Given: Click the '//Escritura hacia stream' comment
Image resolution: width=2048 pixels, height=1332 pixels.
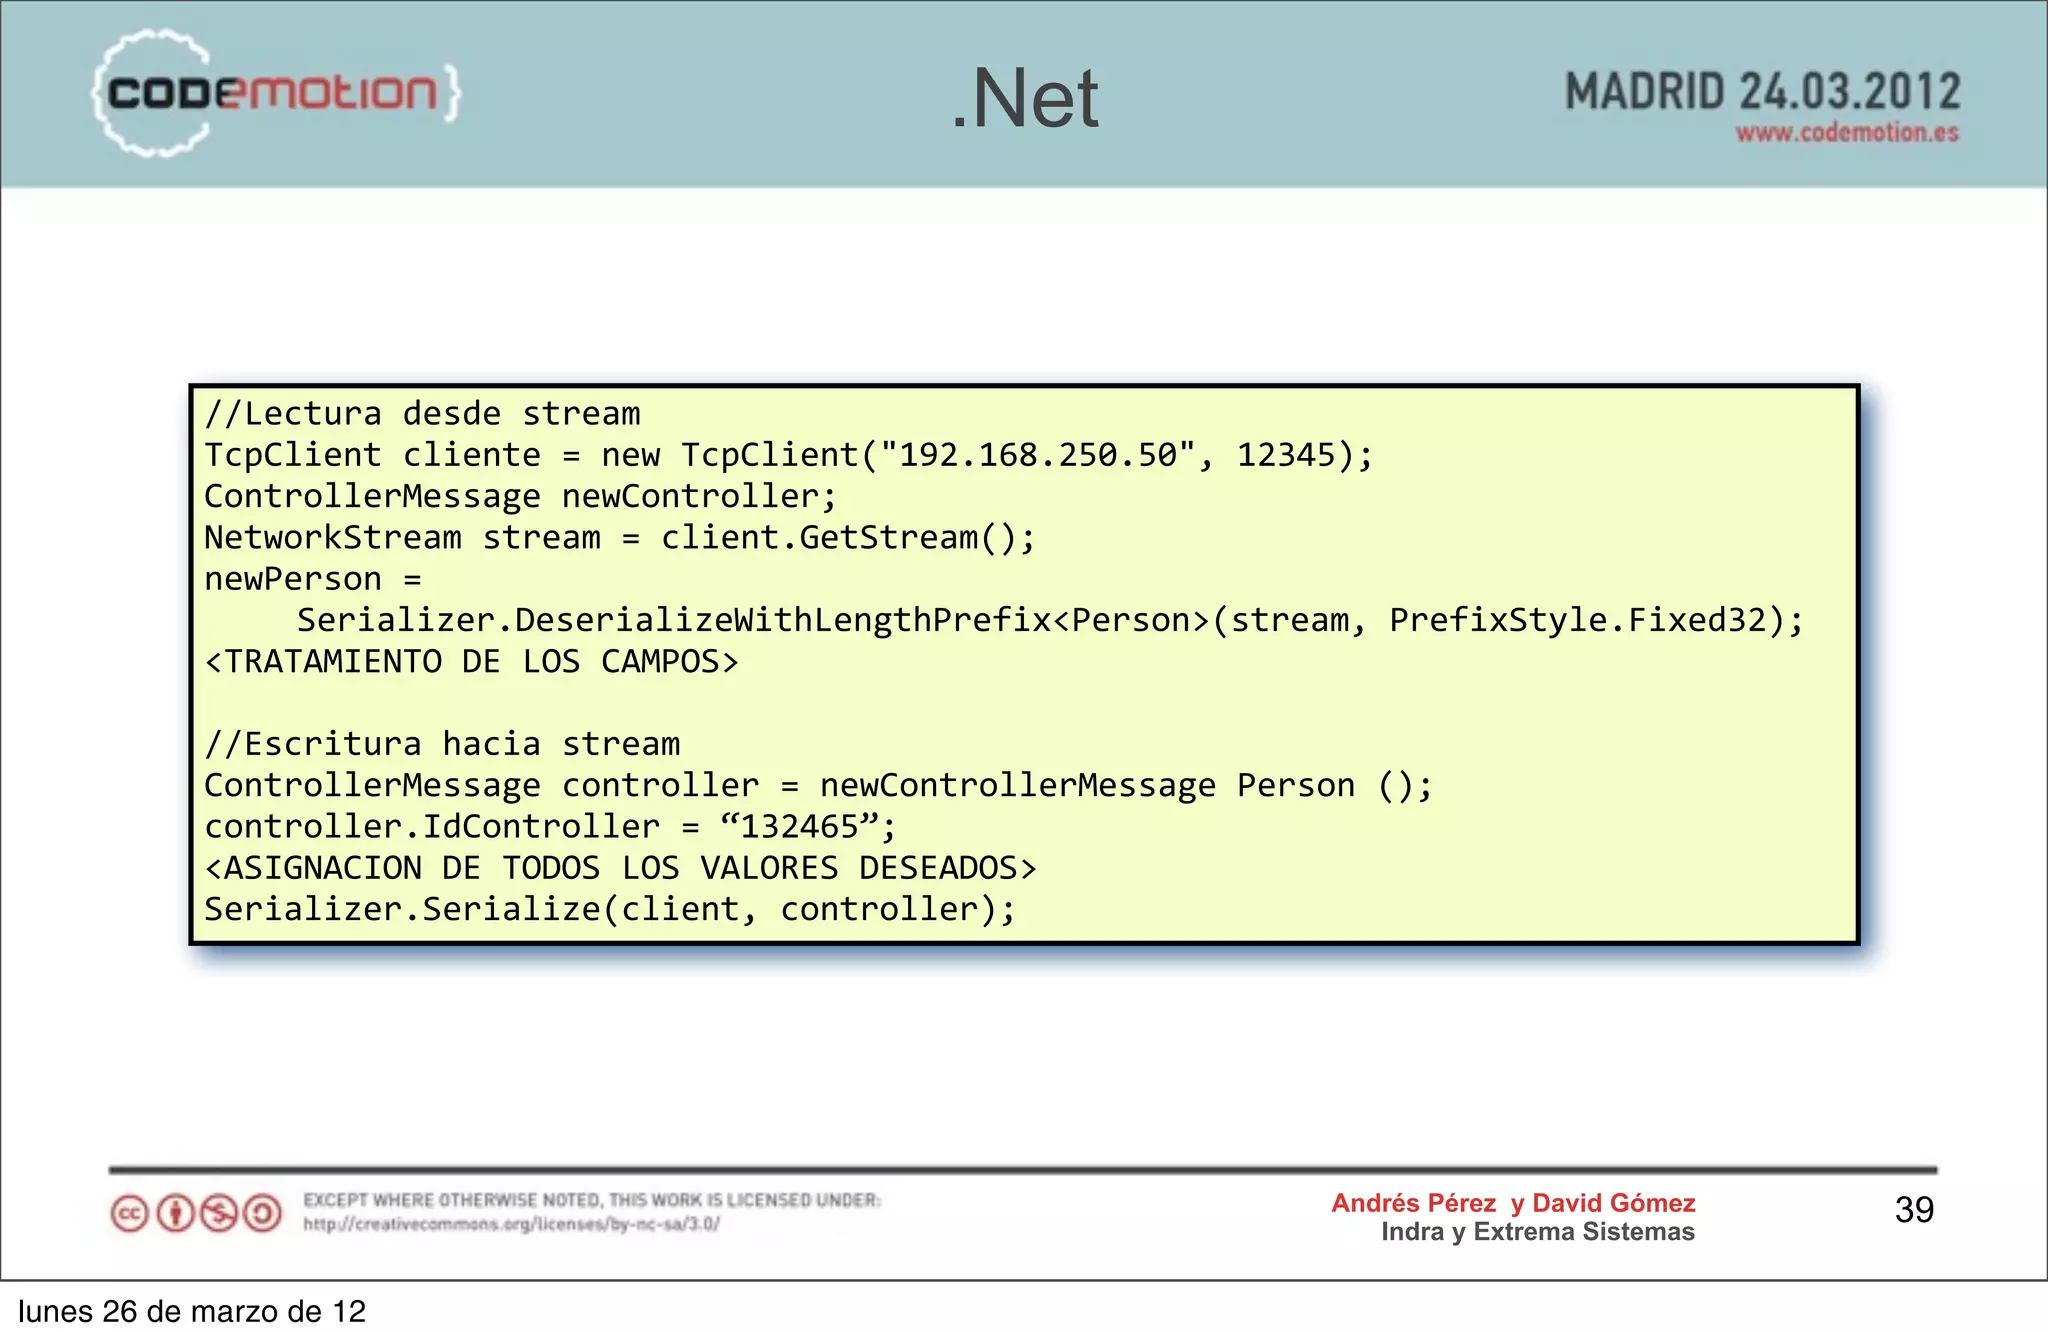Looking at the screenshot, I should coord(442,745).
